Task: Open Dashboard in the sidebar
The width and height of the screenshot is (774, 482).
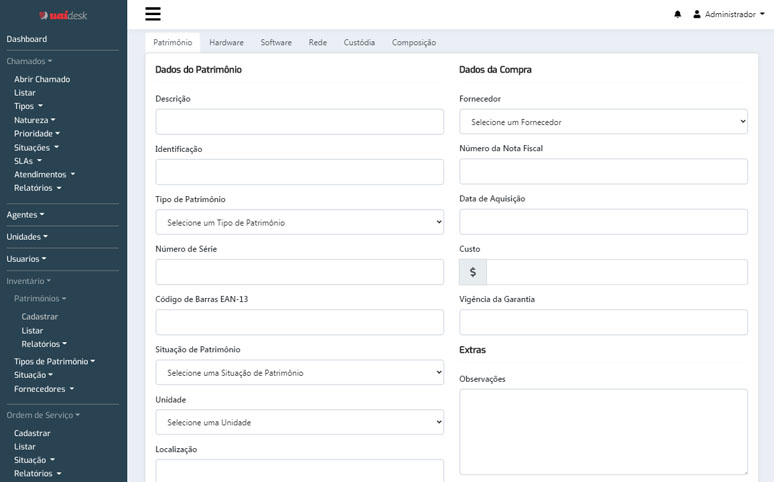Action: (27, 39)
